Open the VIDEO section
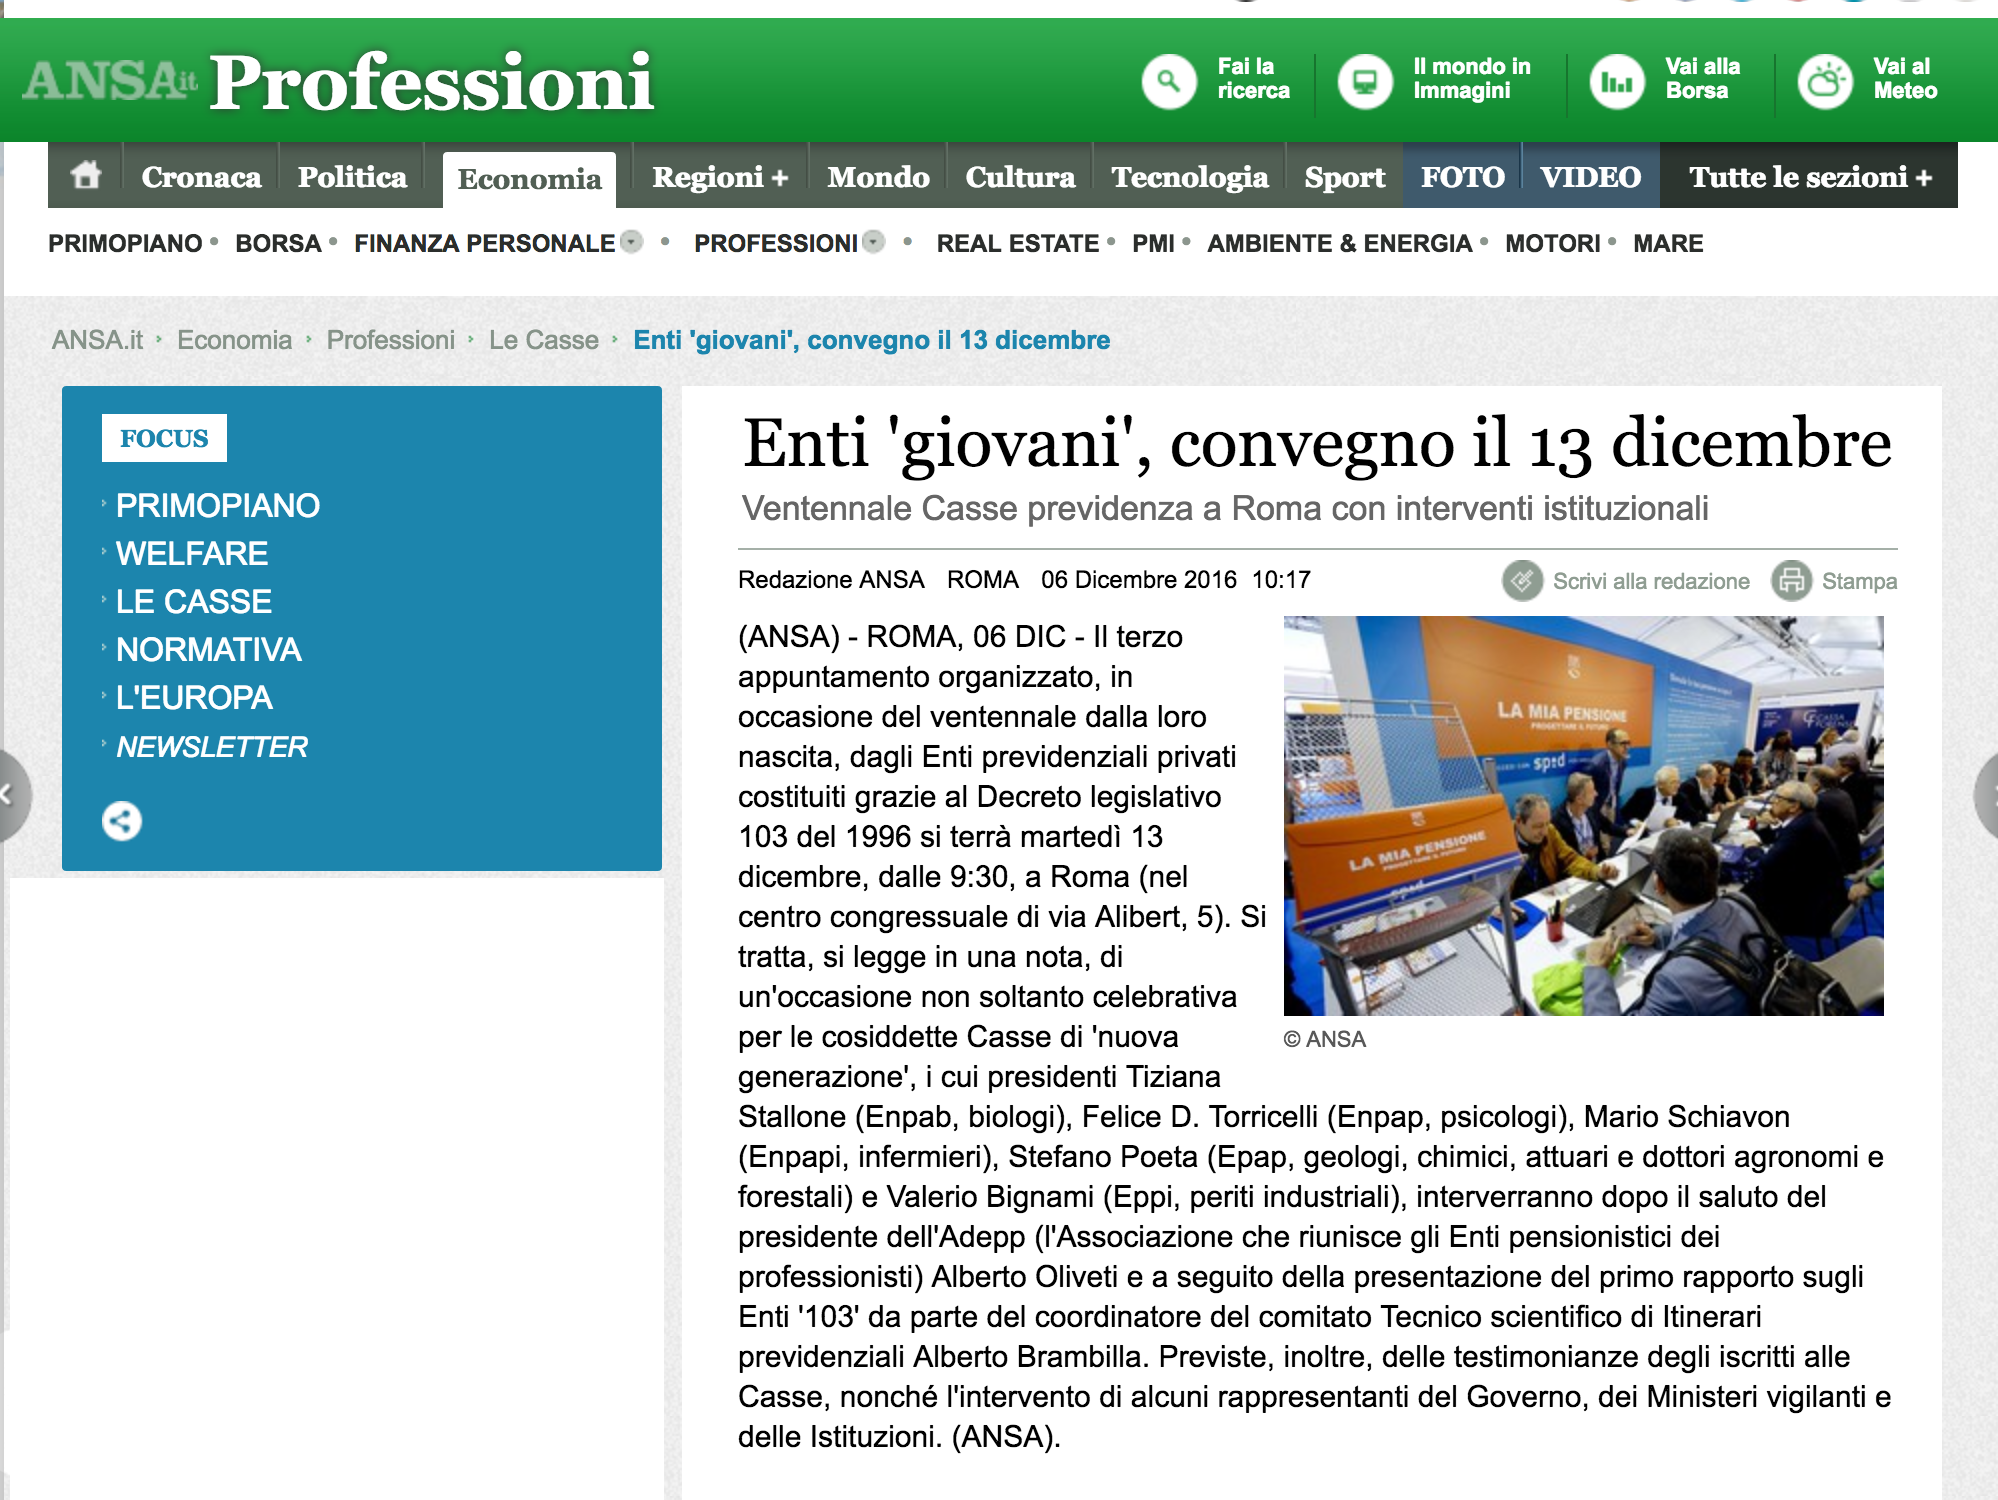The height and width of the screenshot is (1500, 1998). tap(1590, 177)
